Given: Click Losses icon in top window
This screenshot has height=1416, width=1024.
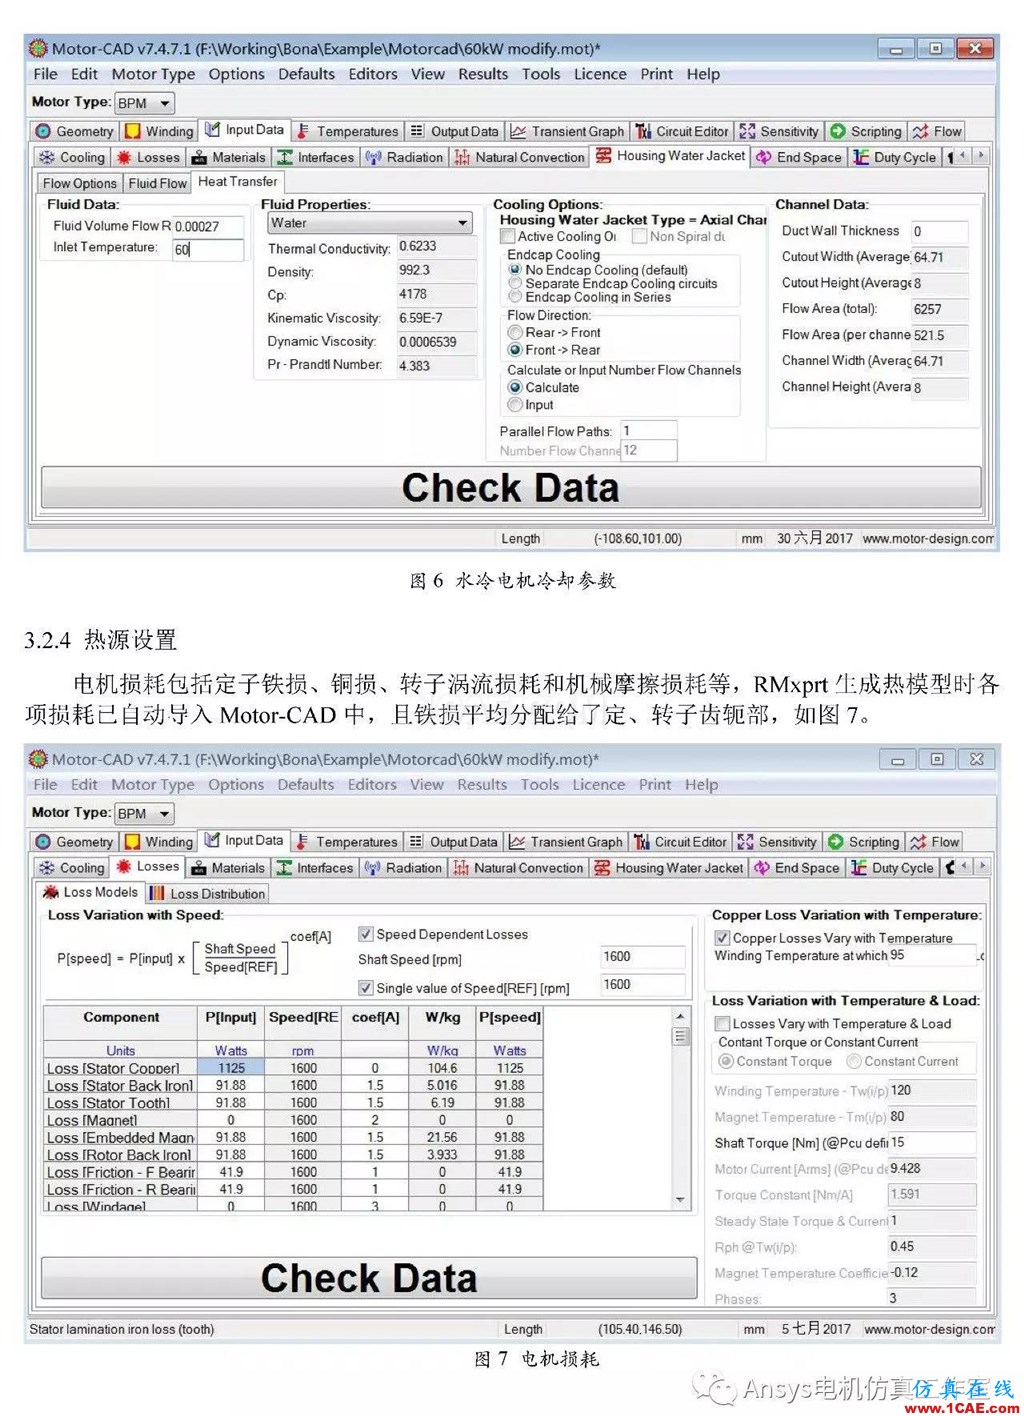Looking at the screenshot, I should 124,157.
